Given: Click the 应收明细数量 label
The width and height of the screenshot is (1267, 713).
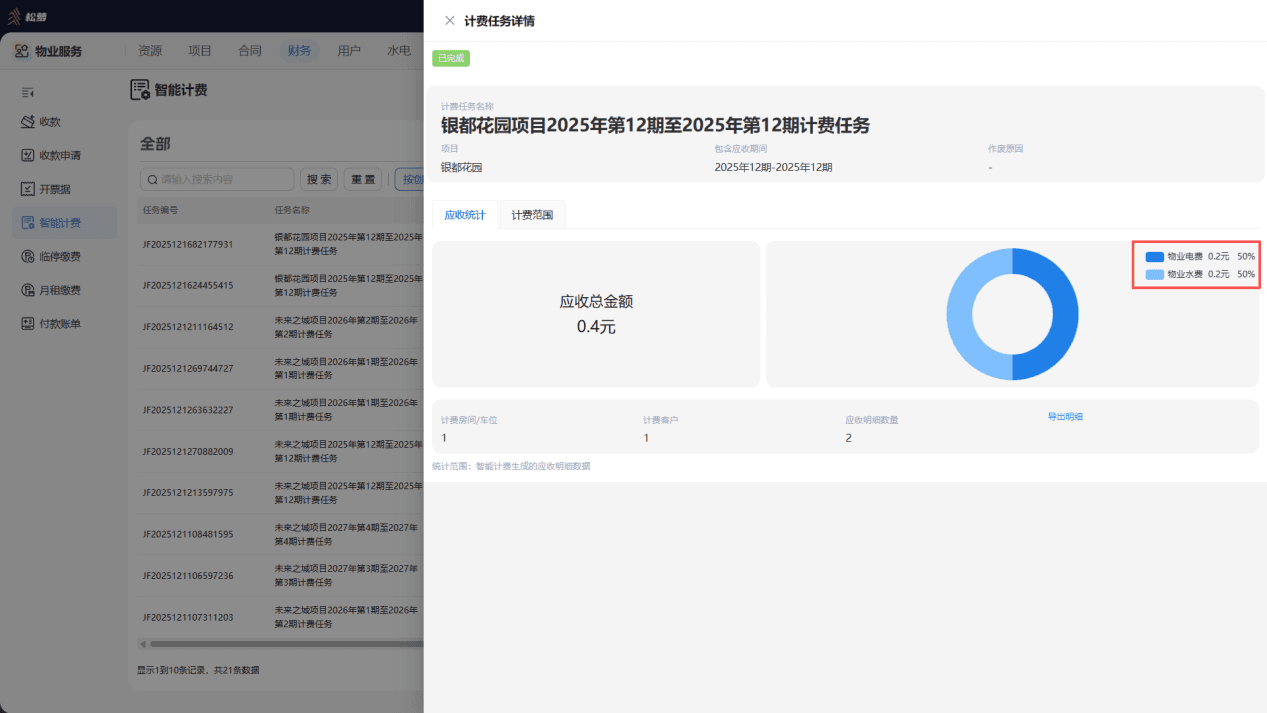Looking at the screenshot, I should coord(872,420).
